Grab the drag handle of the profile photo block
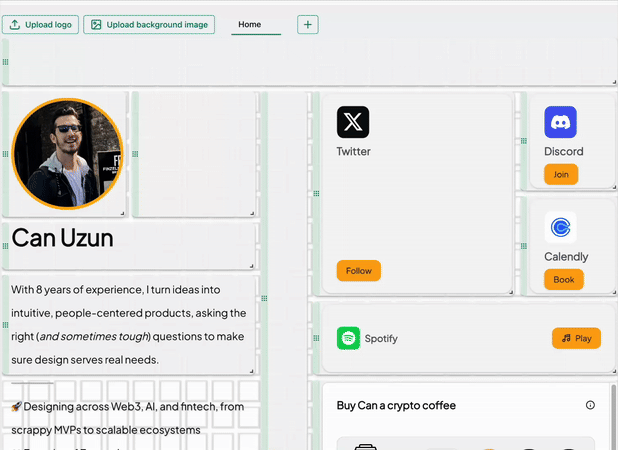The image size is (618, 450). coord(5,154)
